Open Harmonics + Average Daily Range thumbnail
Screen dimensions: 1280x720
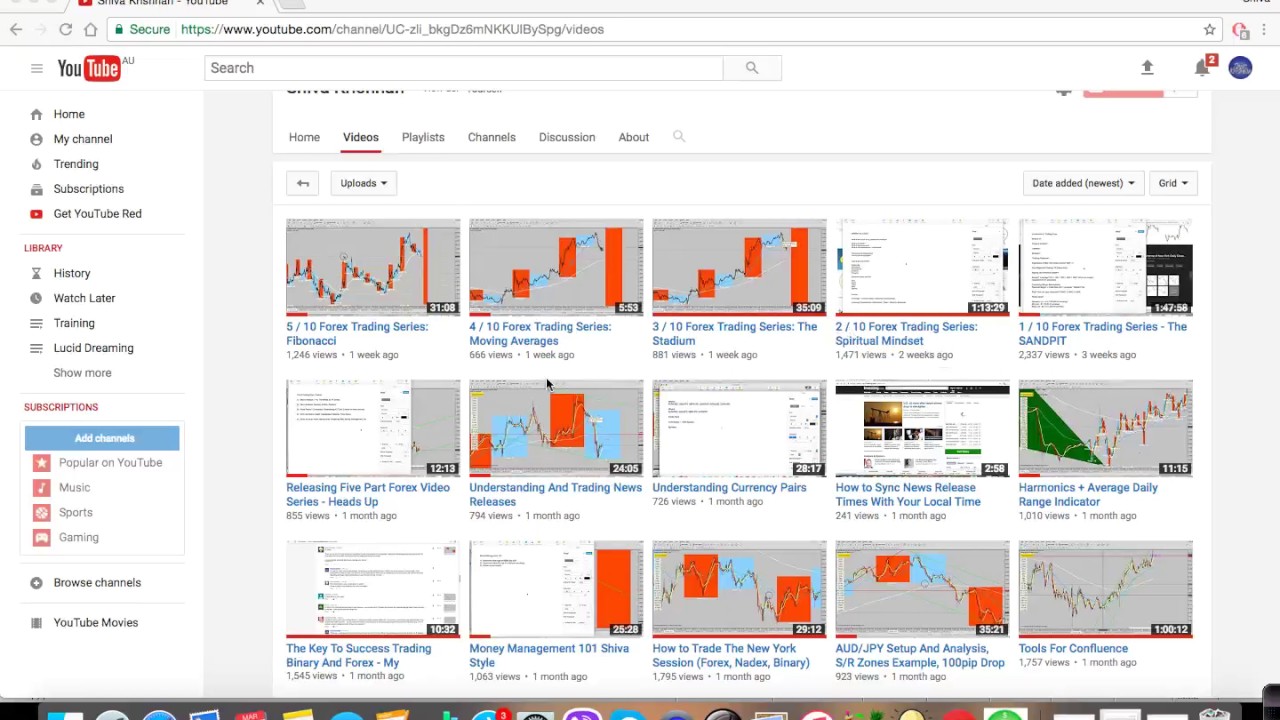pos(1105,428)
